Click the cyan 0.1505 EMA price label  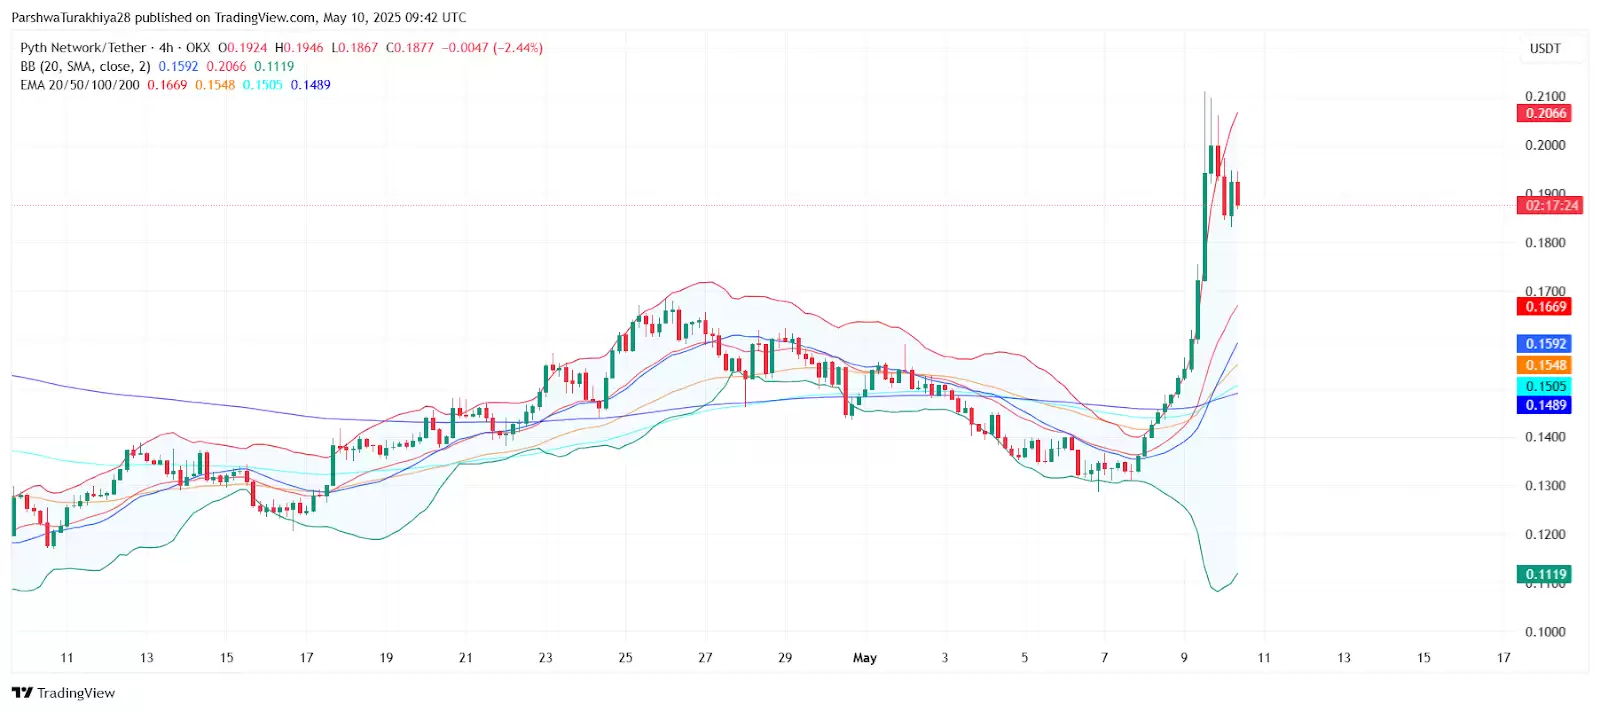coord(1545,386)
